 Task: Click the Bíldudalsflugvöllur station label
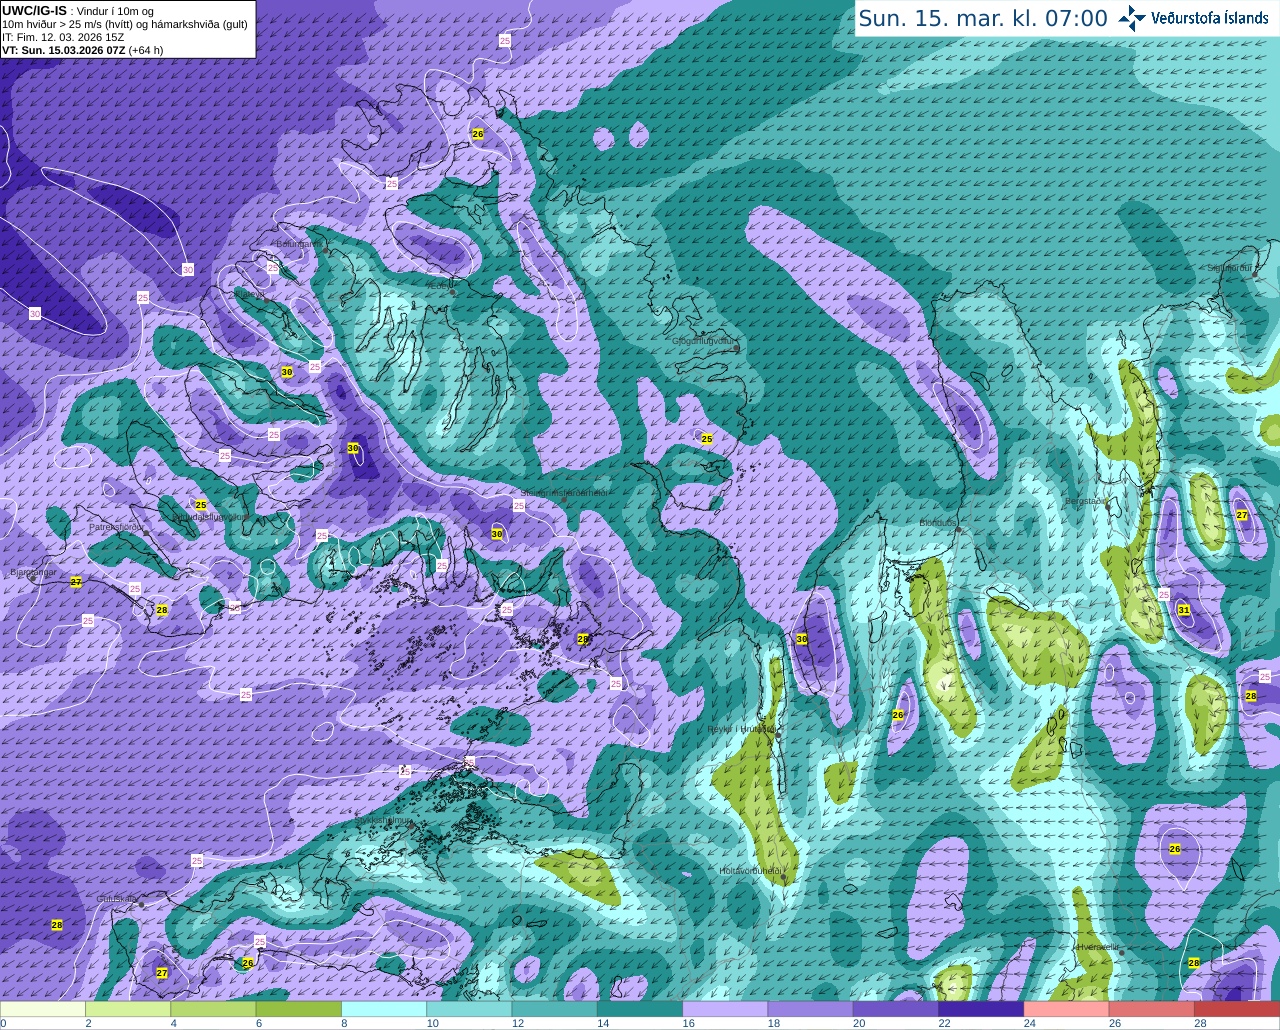pos(210,517)
